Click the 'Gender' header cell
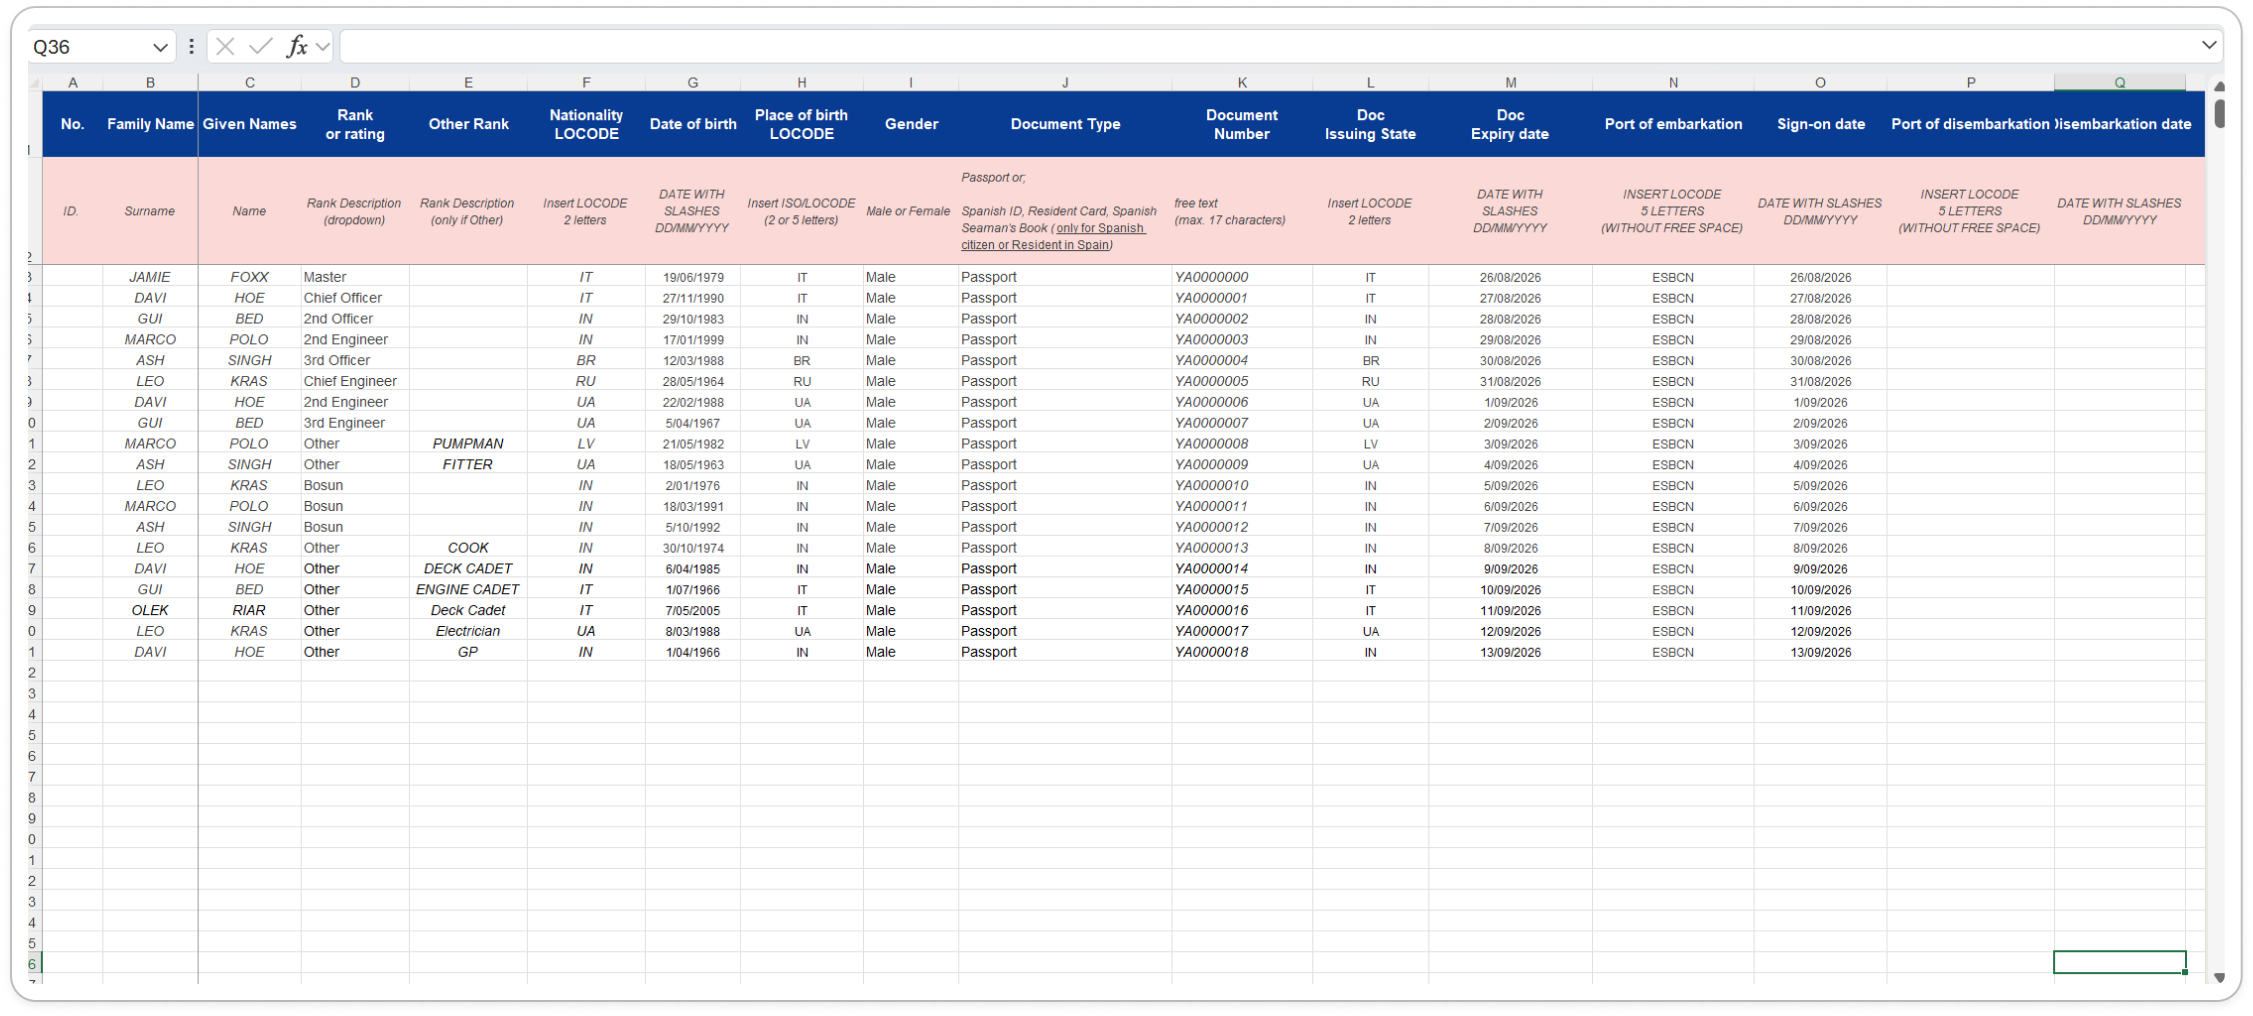Viewport: 2253px width, 1016px height. [911, 124]
